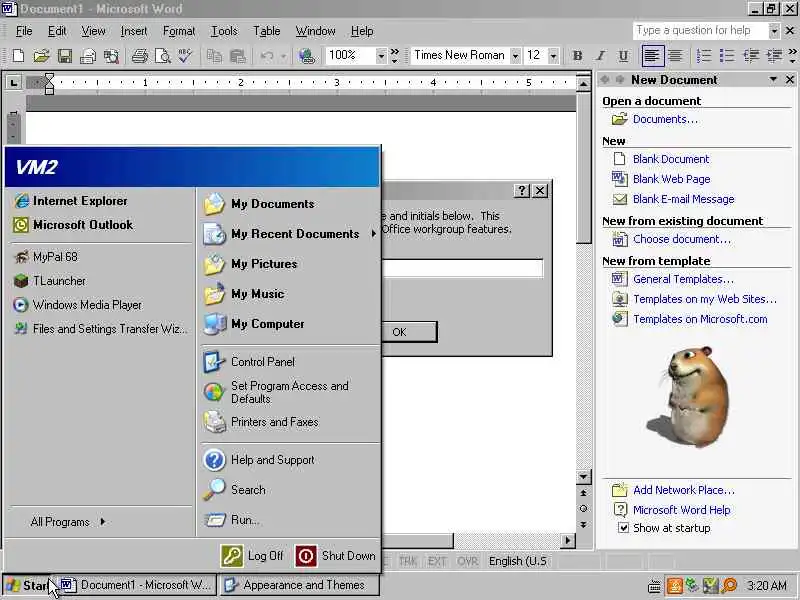Open the Times New Roman font dropdown

point(515,56)
